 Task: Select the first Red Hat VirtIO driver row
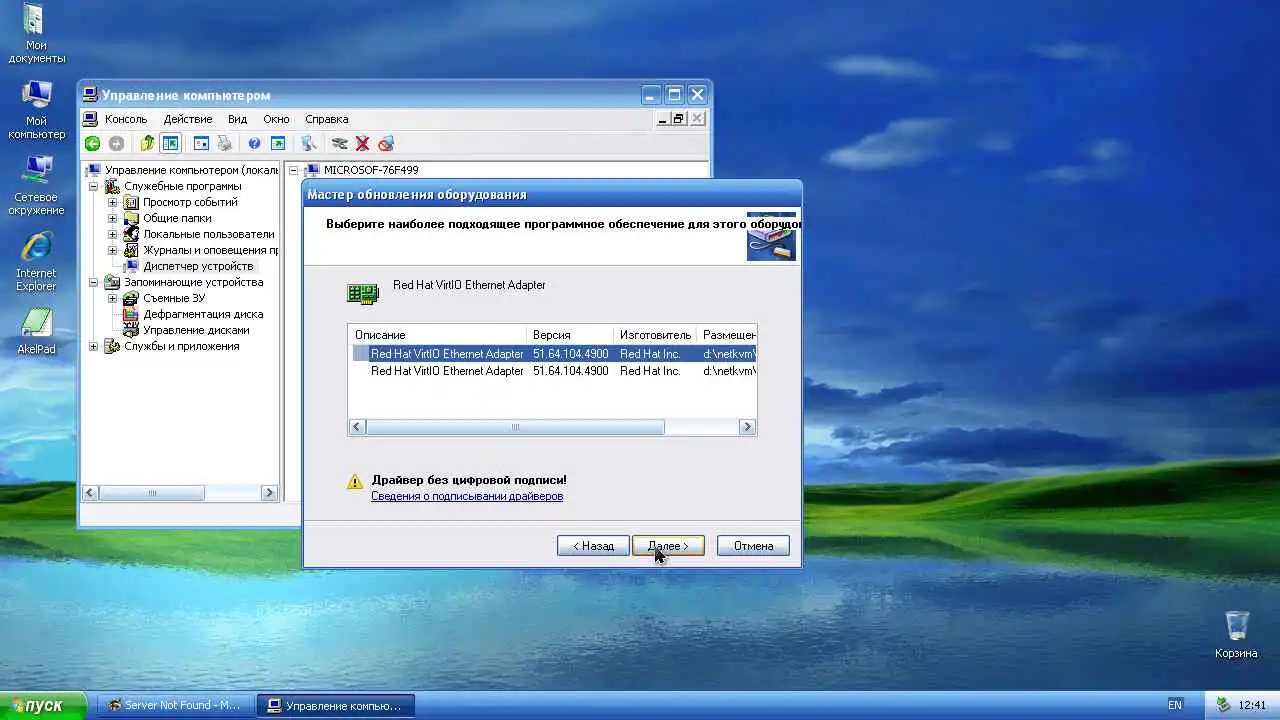point(552,354)
